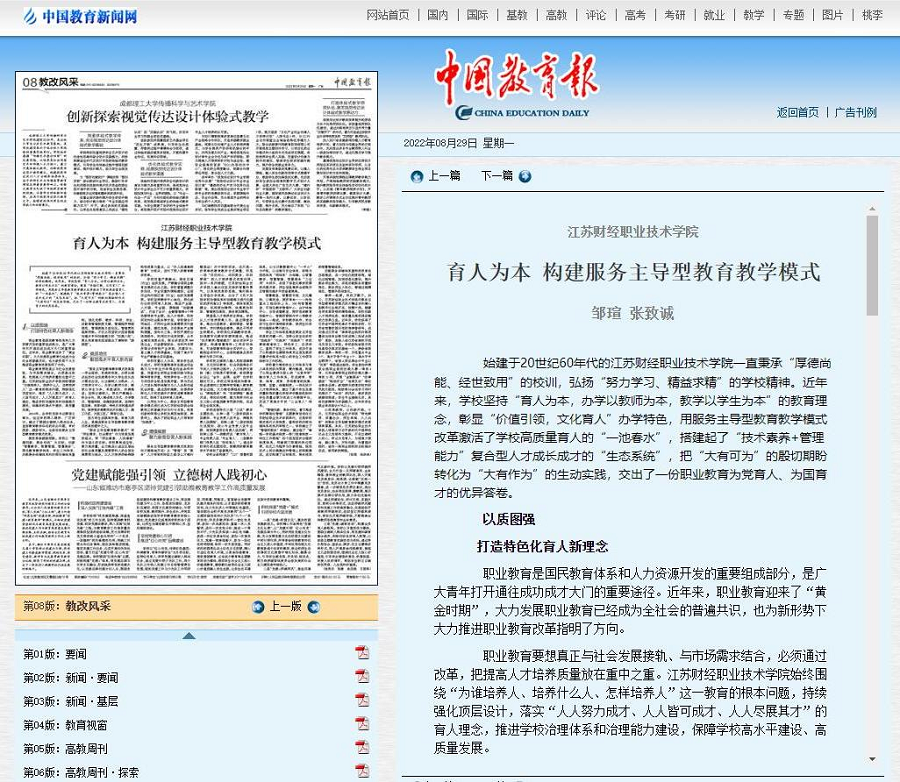
Task: Click the authors line 邹瑄 张致诚
Action: (x=633, y=313)
